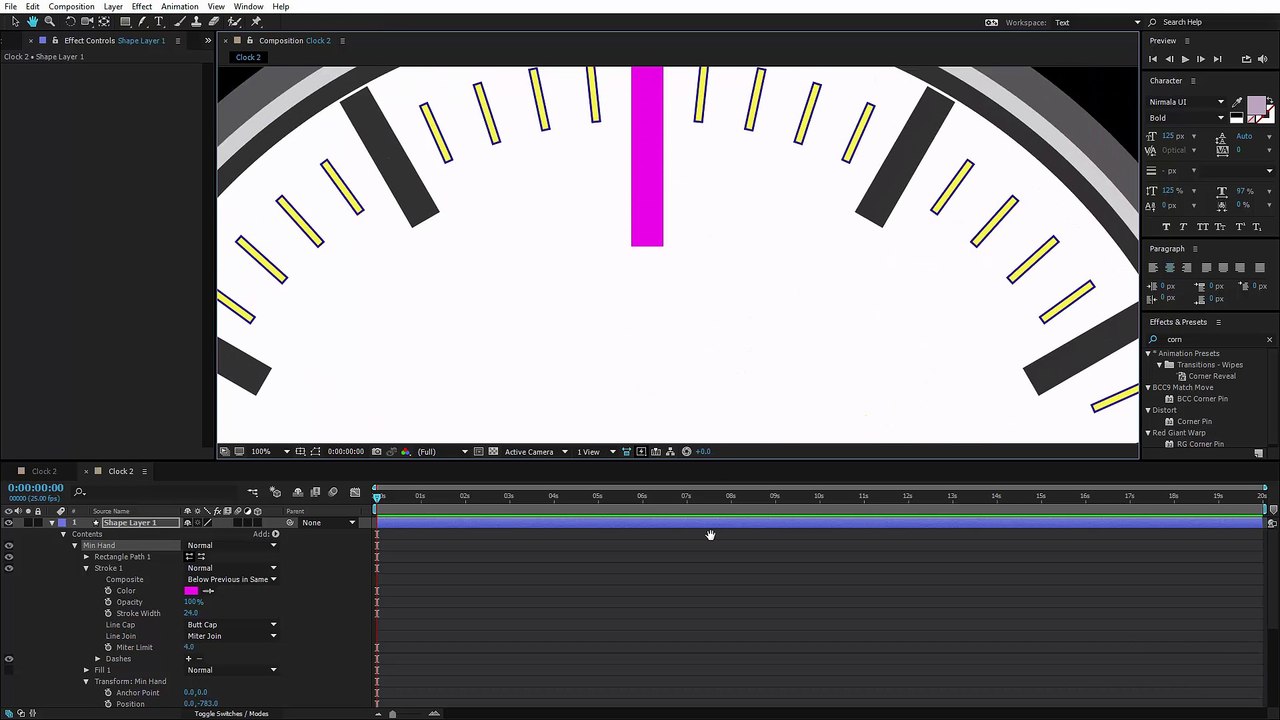The width and height of the screenshot is (1280, 720).
Task: Step to next frame in Preview panel
Action: [x=1201, y=59]
